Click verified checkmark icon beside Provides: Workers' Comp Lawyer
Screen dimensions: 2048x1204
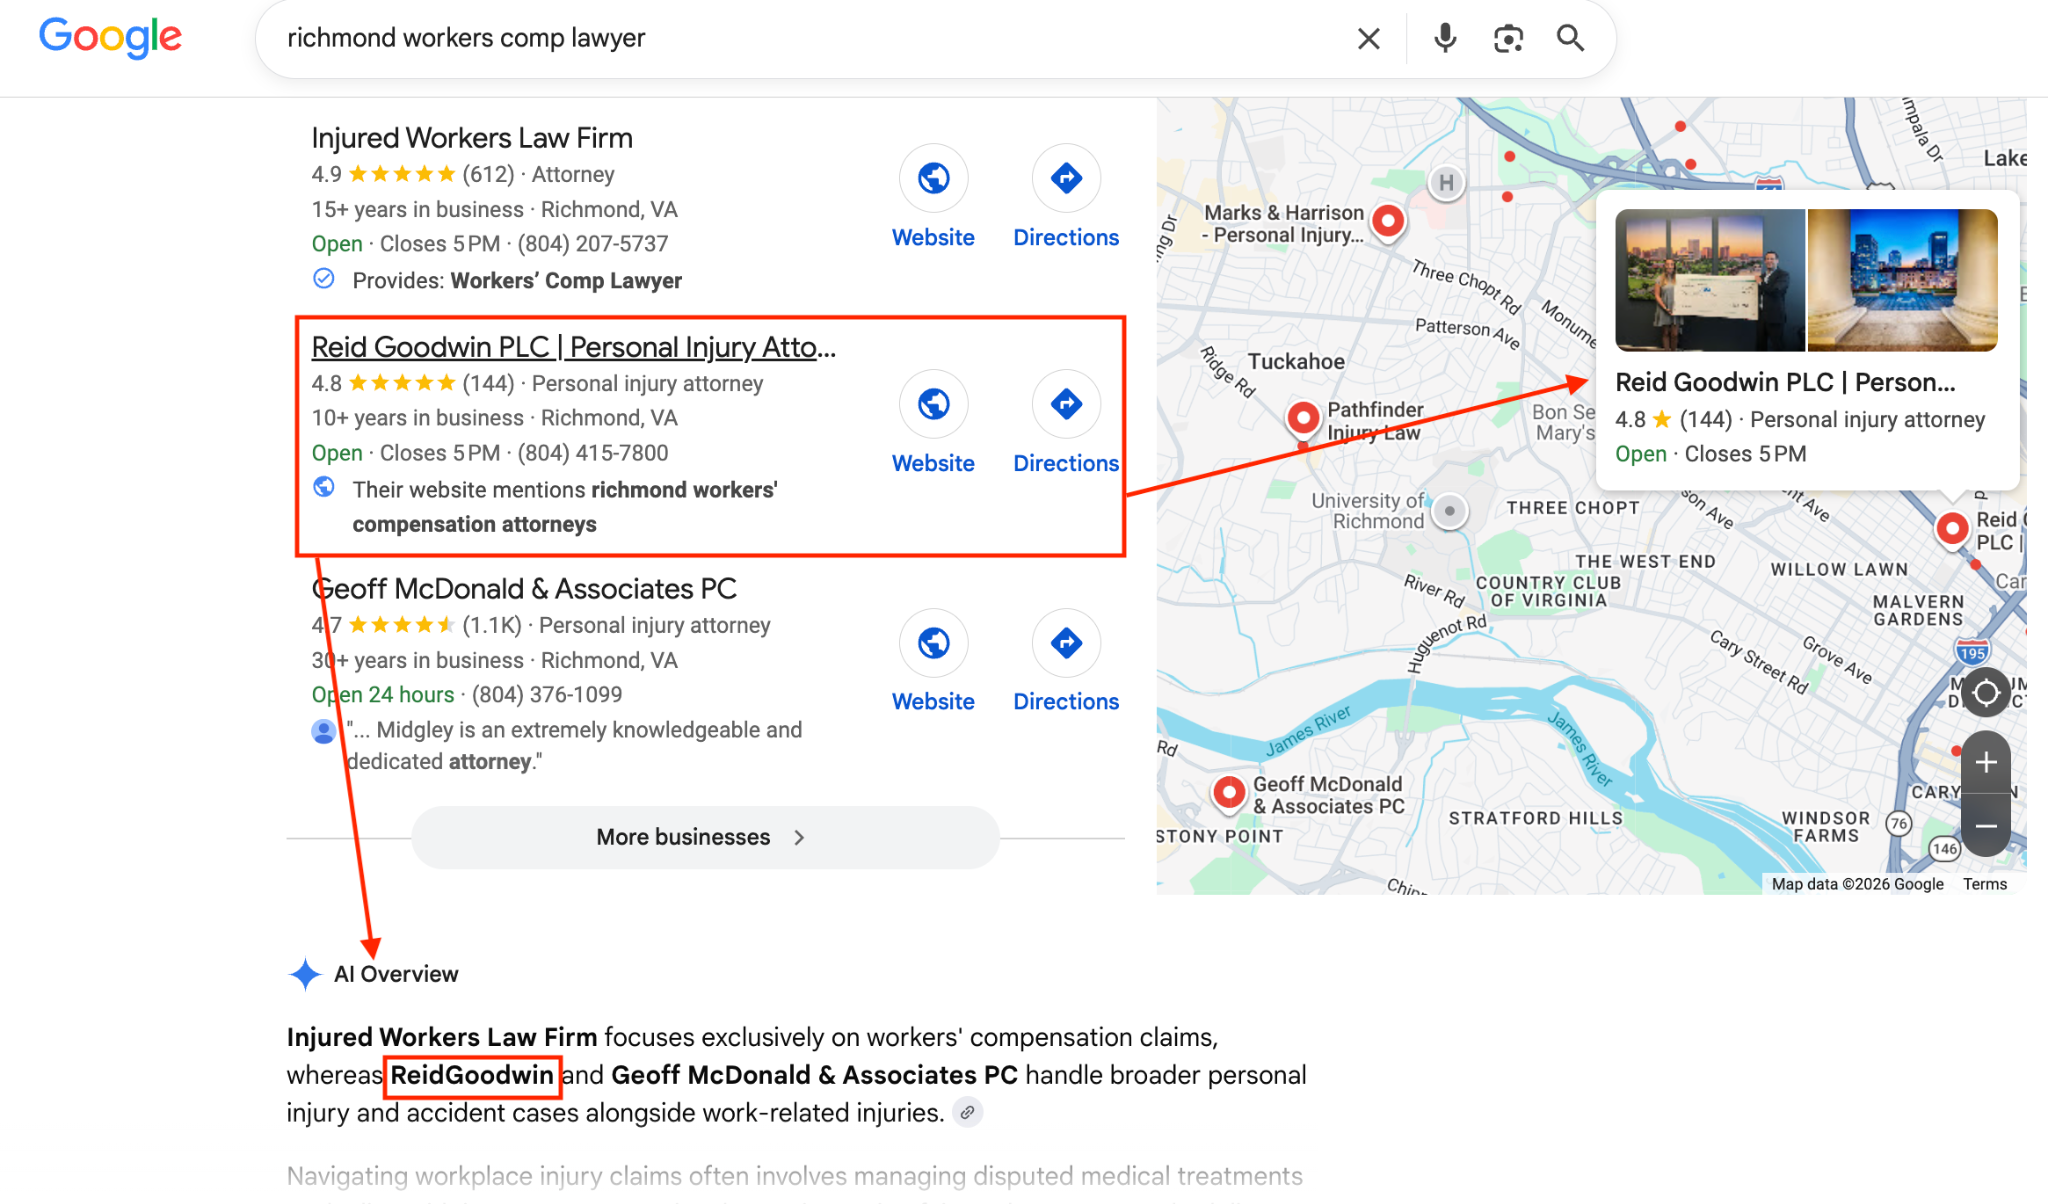click(x=324, y=279)
